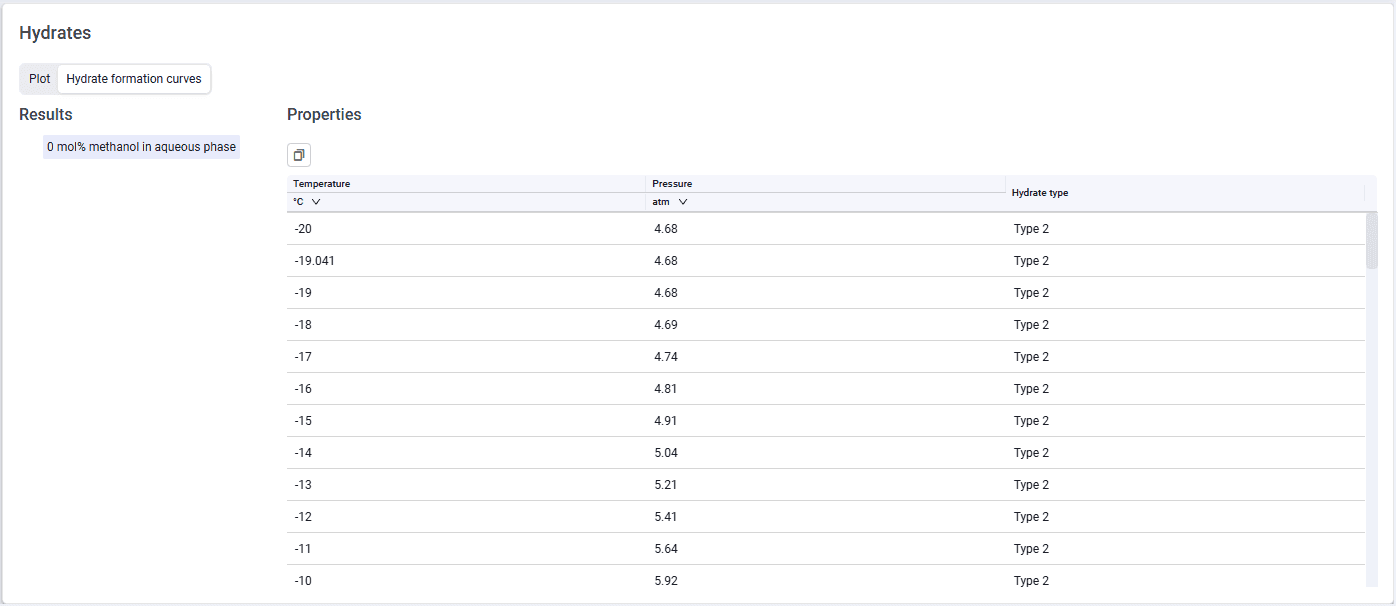The image size is (1396, 606).
Task: Select the temperature cell -10
Action: (466, 581)
